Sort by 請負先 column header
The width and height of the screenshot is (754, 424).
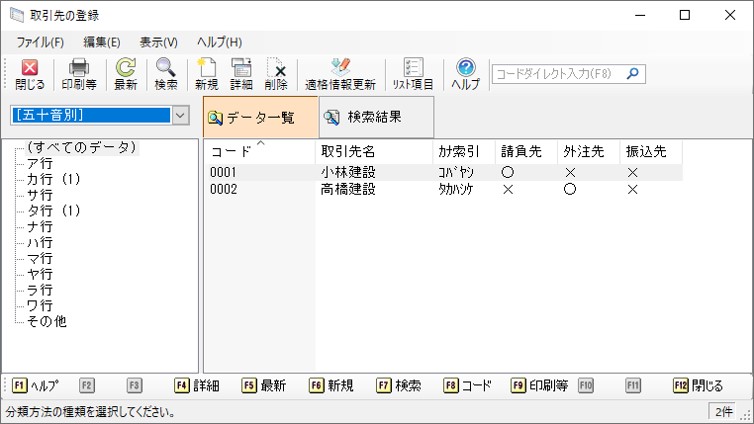click(527, 151)
